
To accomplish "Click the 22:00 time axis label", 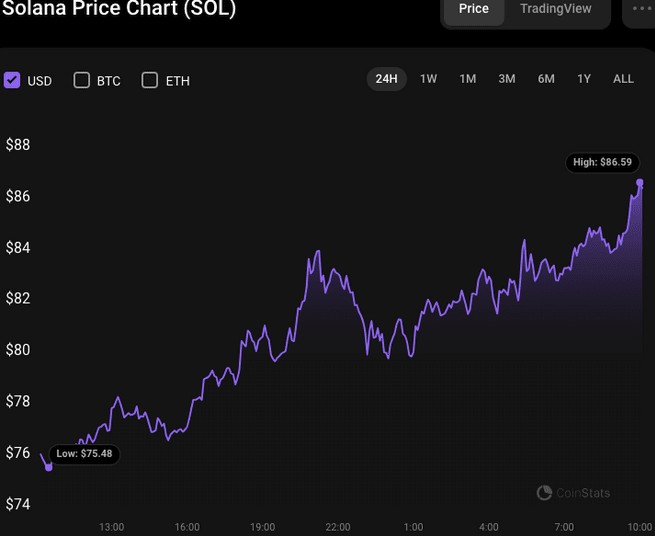I will pos(338,527).
